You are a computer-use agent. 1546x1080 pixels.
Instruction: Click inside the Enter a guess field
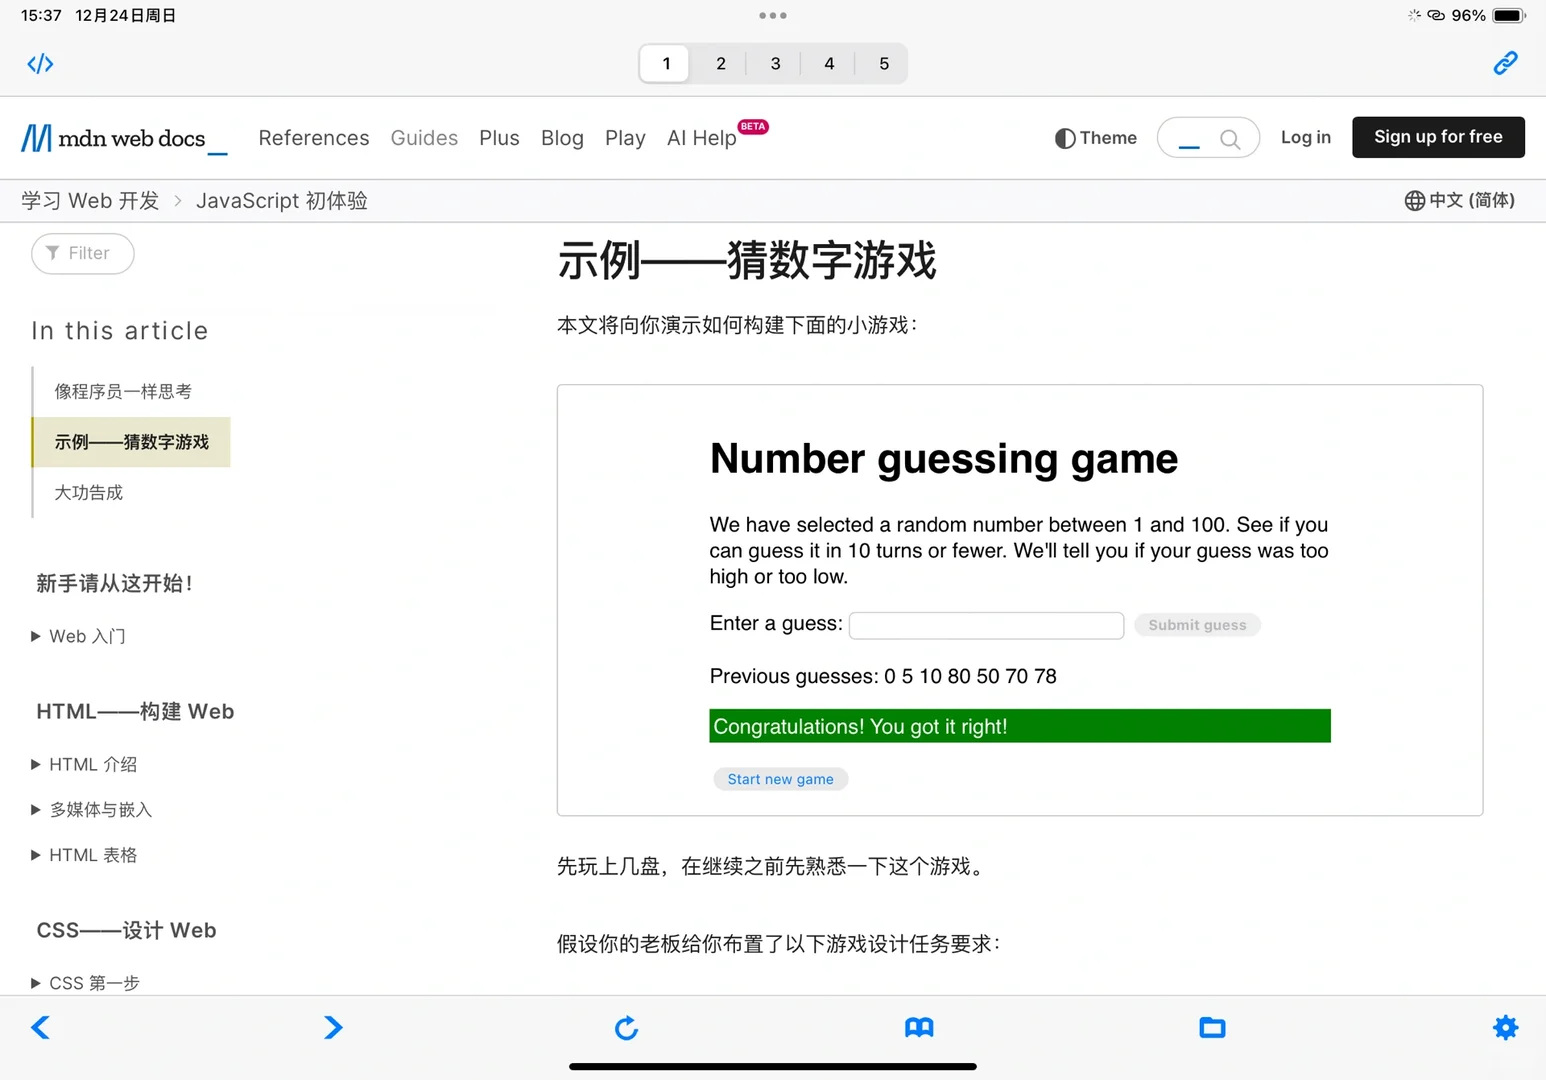tap(985, 625)
